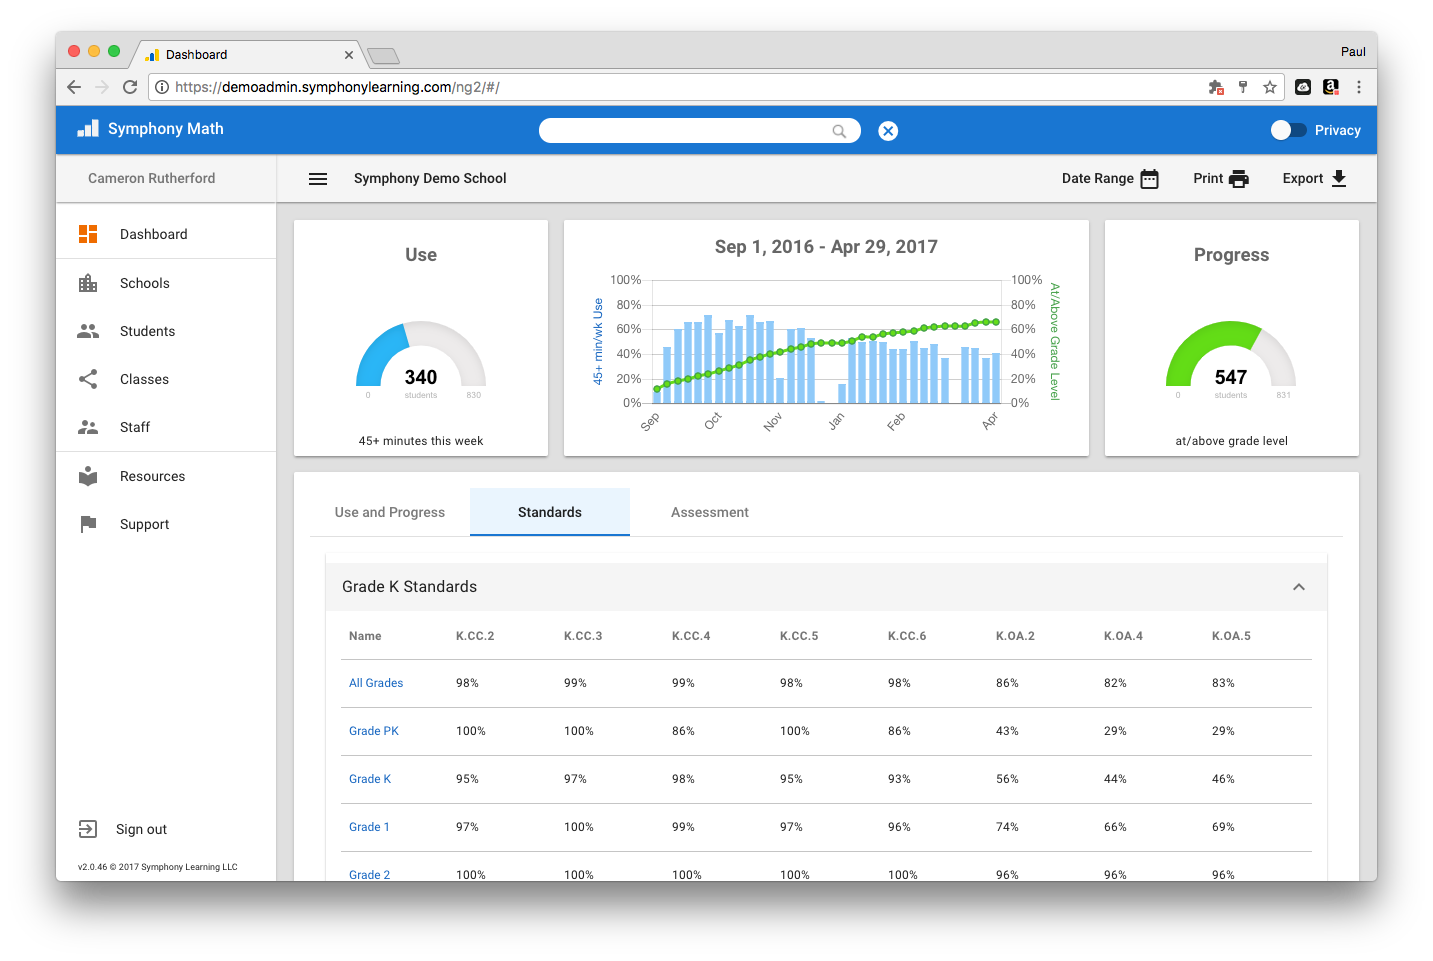Image resolution: width=1433 pixels, height=961 pixels.
Task: Click the Students people icon
Action: pos(88,331)
